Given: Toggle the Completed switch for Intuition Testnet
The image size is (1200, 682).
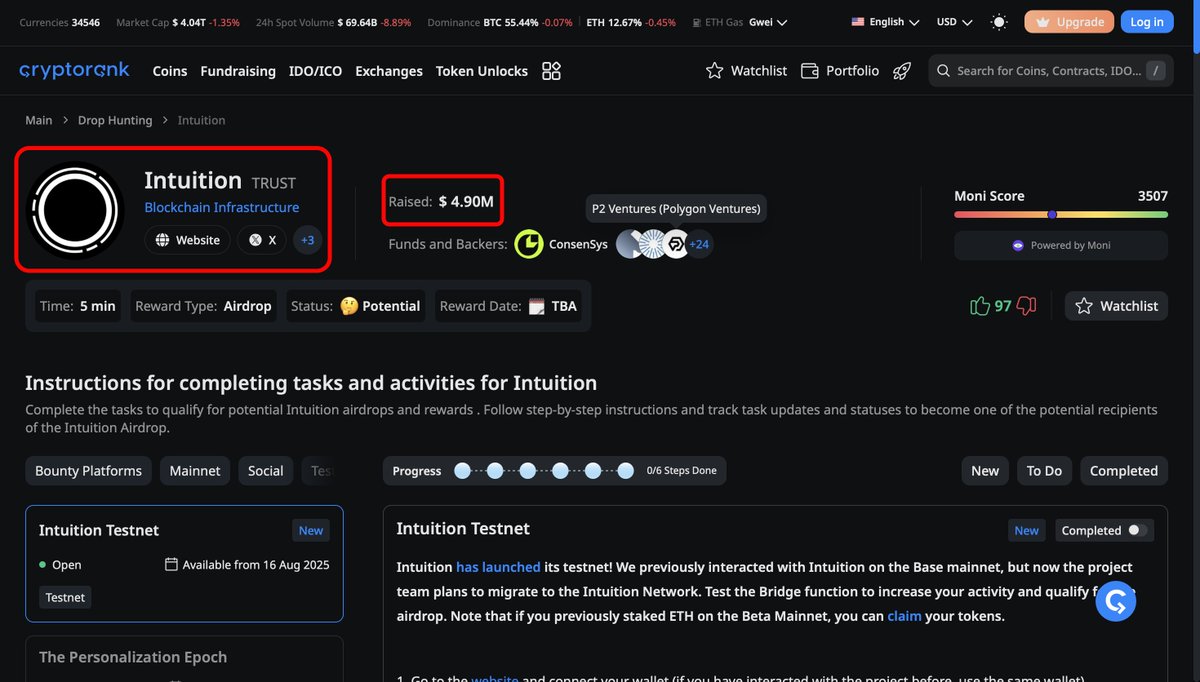Looking at the screenshot, I should [1138, 530].
